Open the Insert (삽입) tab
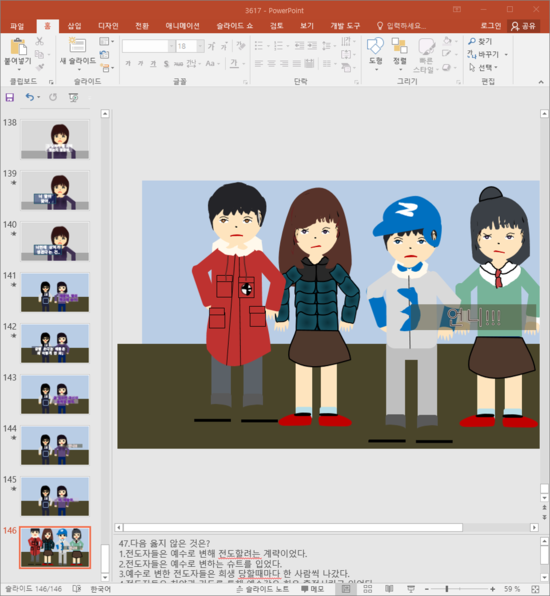550x596 pixels. pos(74,26)
